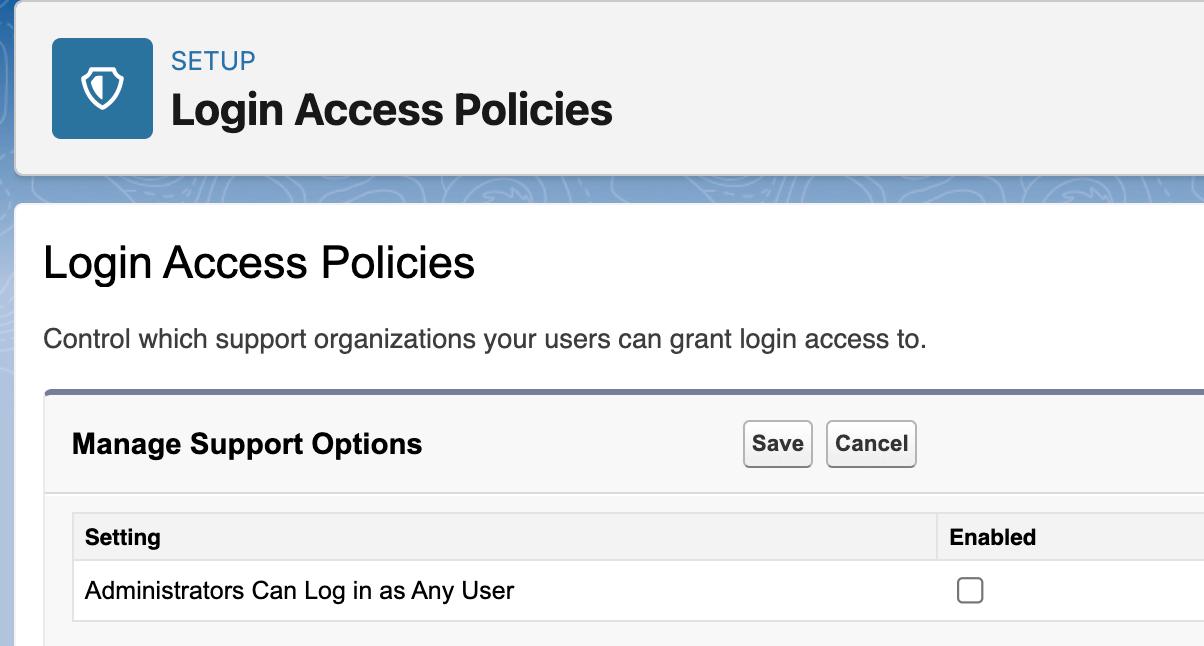Click the large Login Access Policies page heading

click(x=259, y=263)
